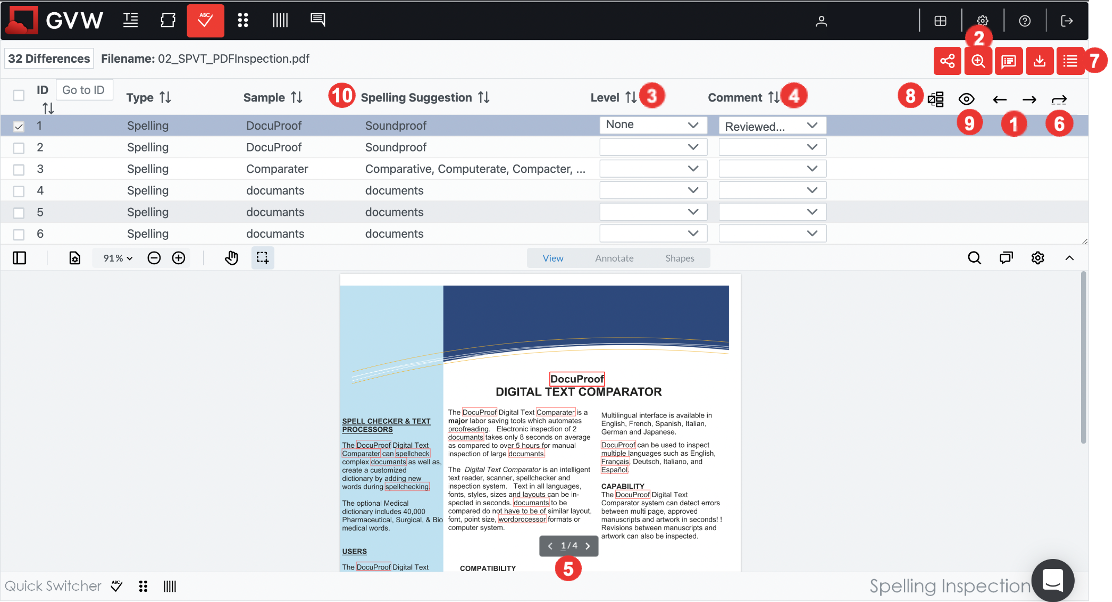Open the red list view icon

coord(1070,60)
